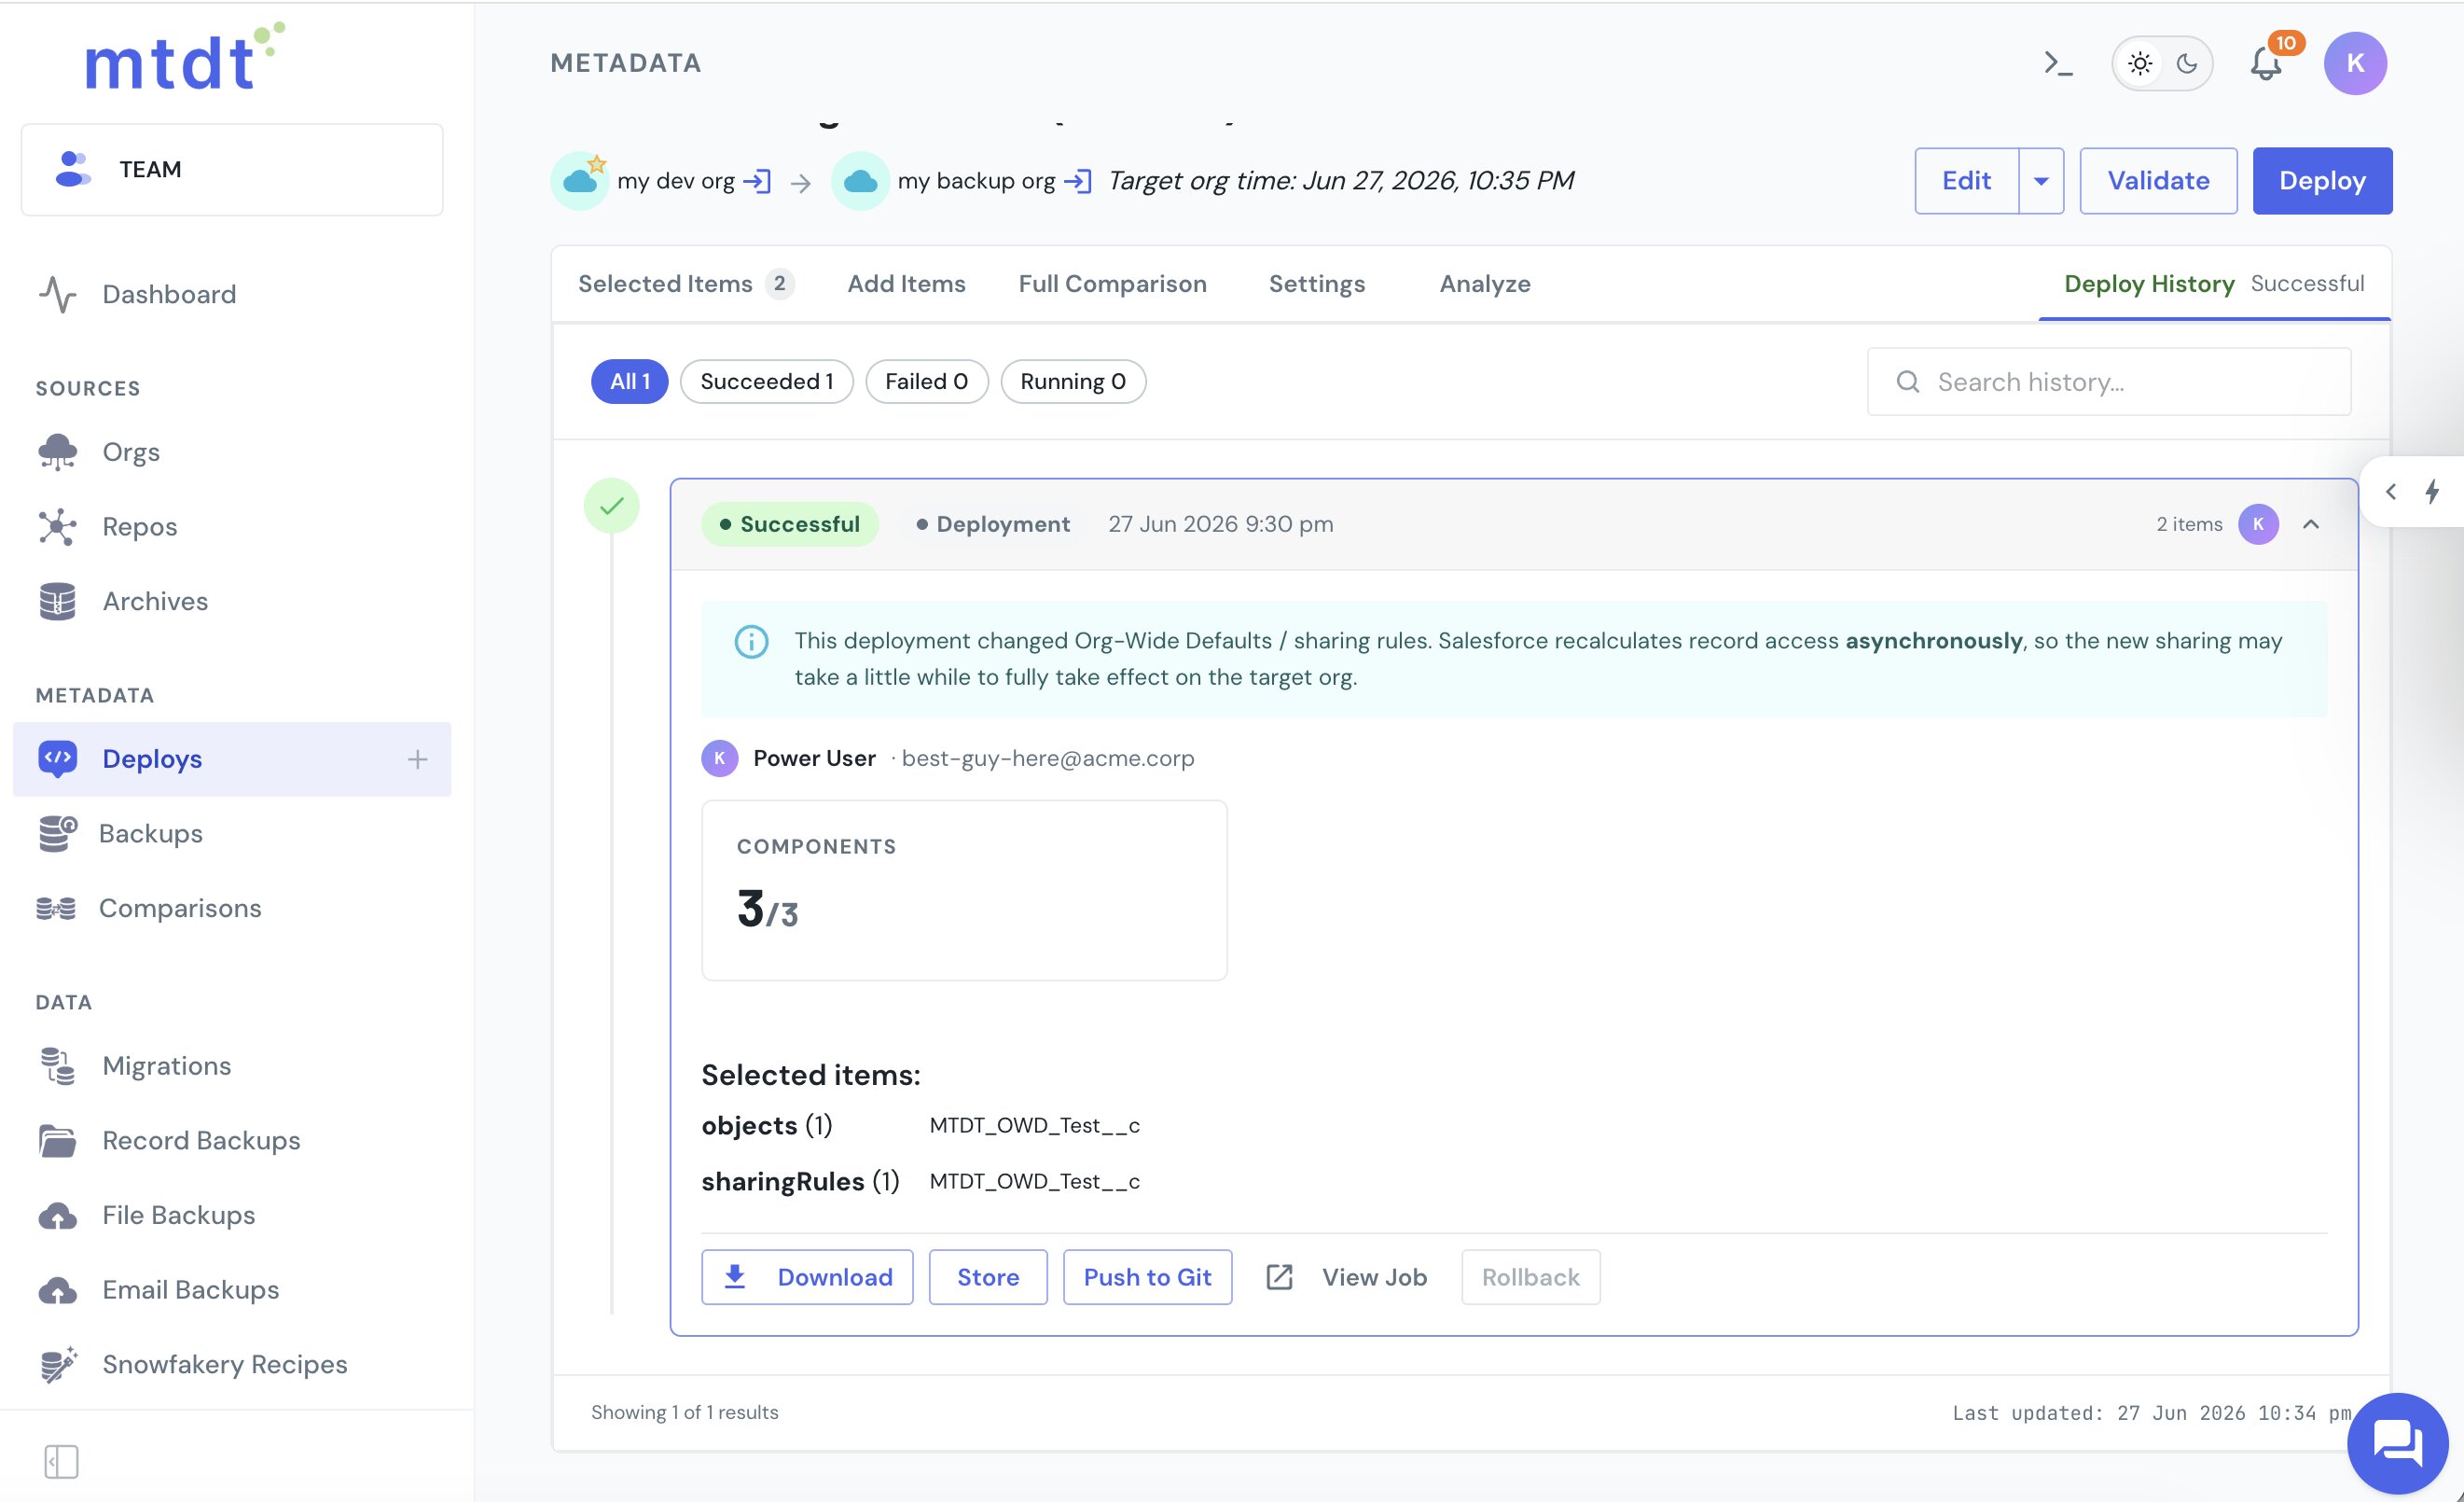
Task: Collapse the deployment entry chevron
Action: click(x=2310, y=525)
